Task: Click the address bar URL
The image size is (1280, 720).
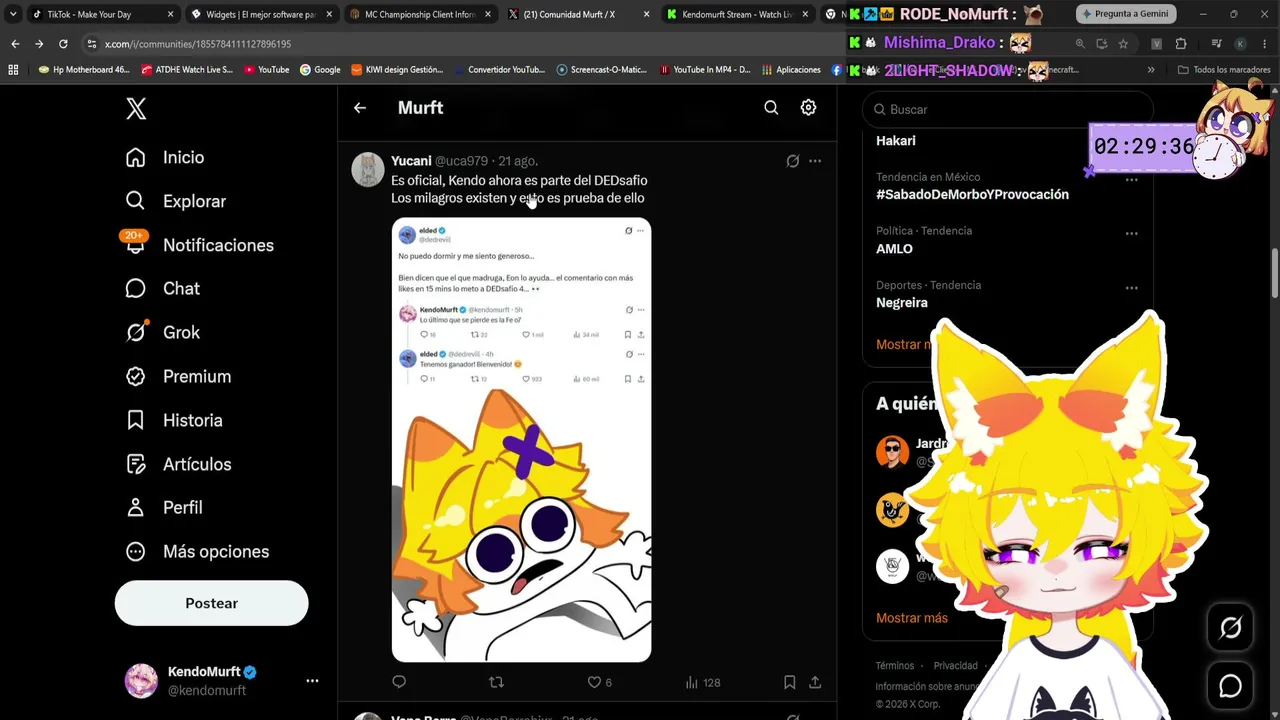Action: click(198, 44)
